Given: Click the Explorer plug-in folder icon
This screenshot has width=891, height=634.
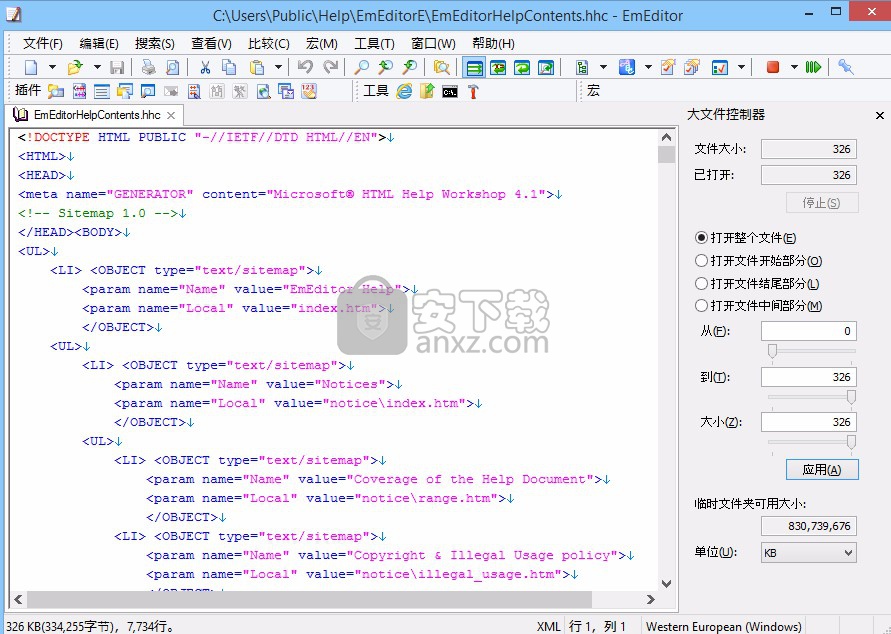Looking at the screenshot, I should pyautogui.click(x=55, y=91).
